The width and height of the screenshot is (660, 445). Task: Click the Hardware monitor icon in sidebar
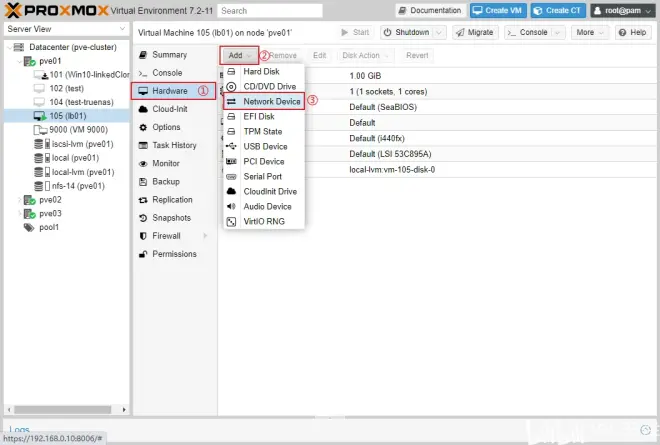tap(143, 91)
